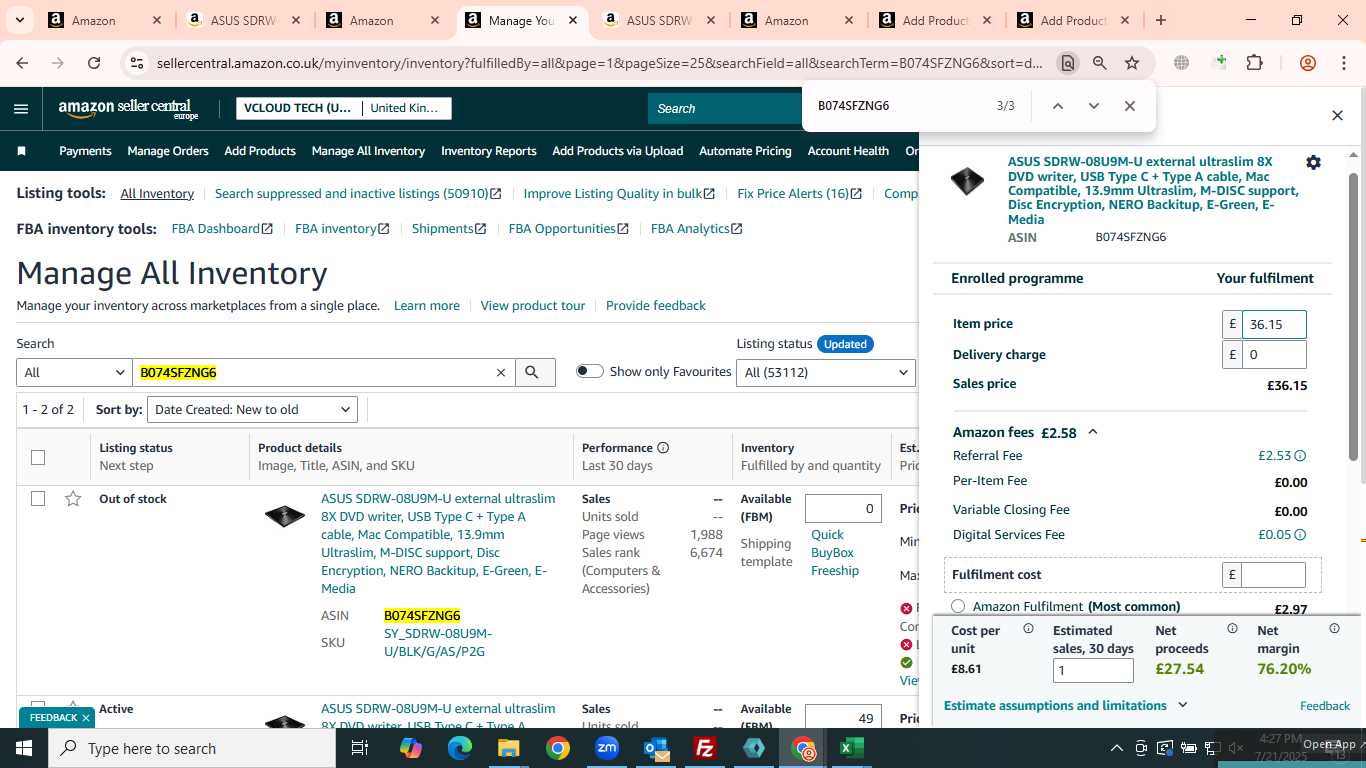Viewport: 1366px width, 768px height.
Task: Open the Add Products menu
Action: [260, 151]
